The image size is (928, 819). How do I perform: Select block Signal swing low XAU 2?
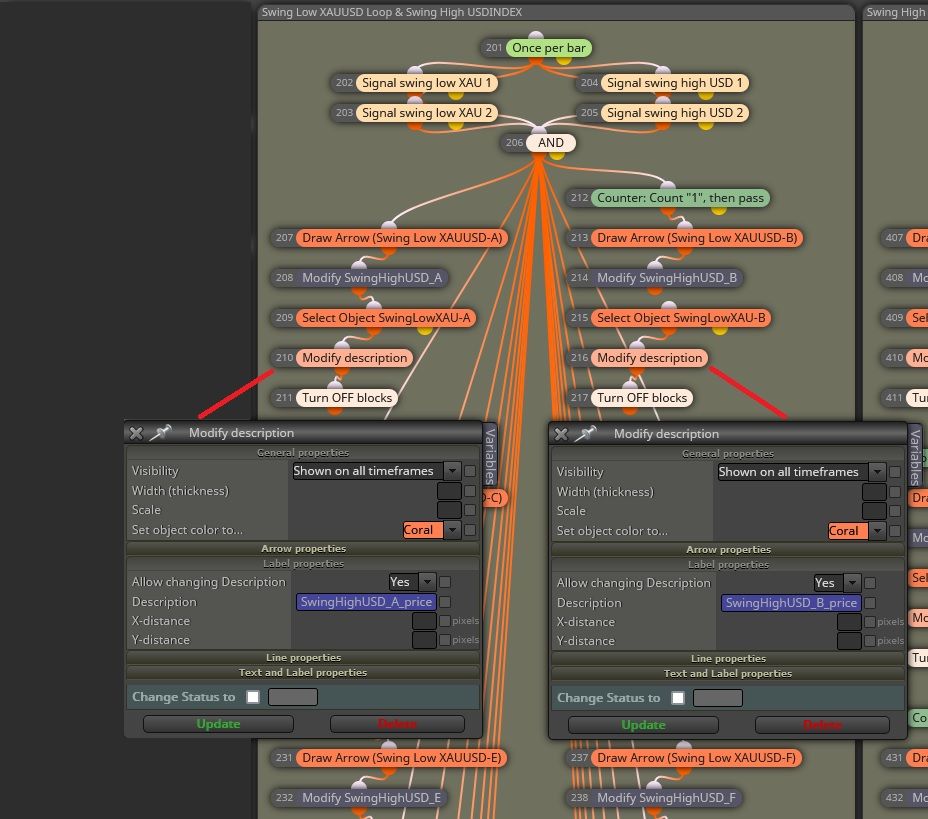[427, 113]
